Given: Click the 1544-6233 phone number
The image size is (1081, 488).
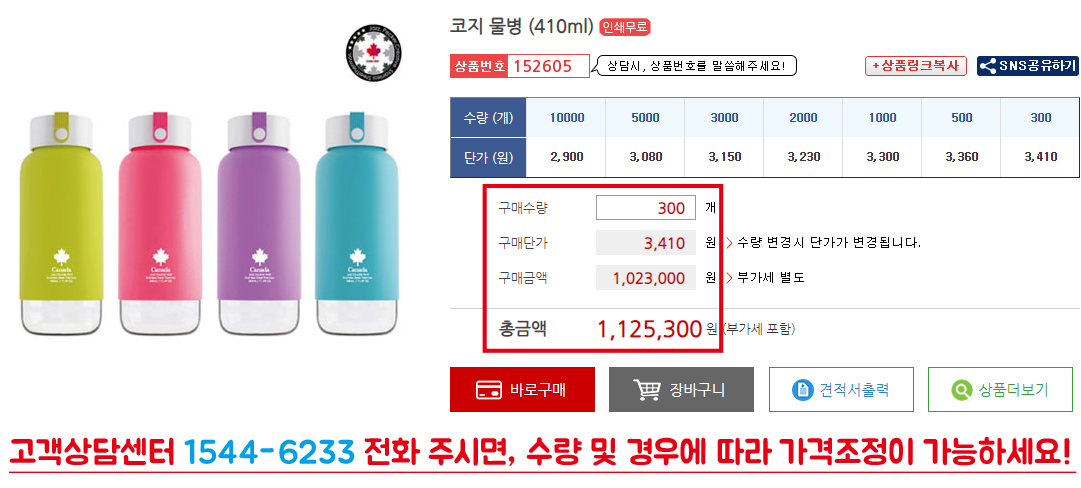Looking at the screenshot, I should click(270, 452).
